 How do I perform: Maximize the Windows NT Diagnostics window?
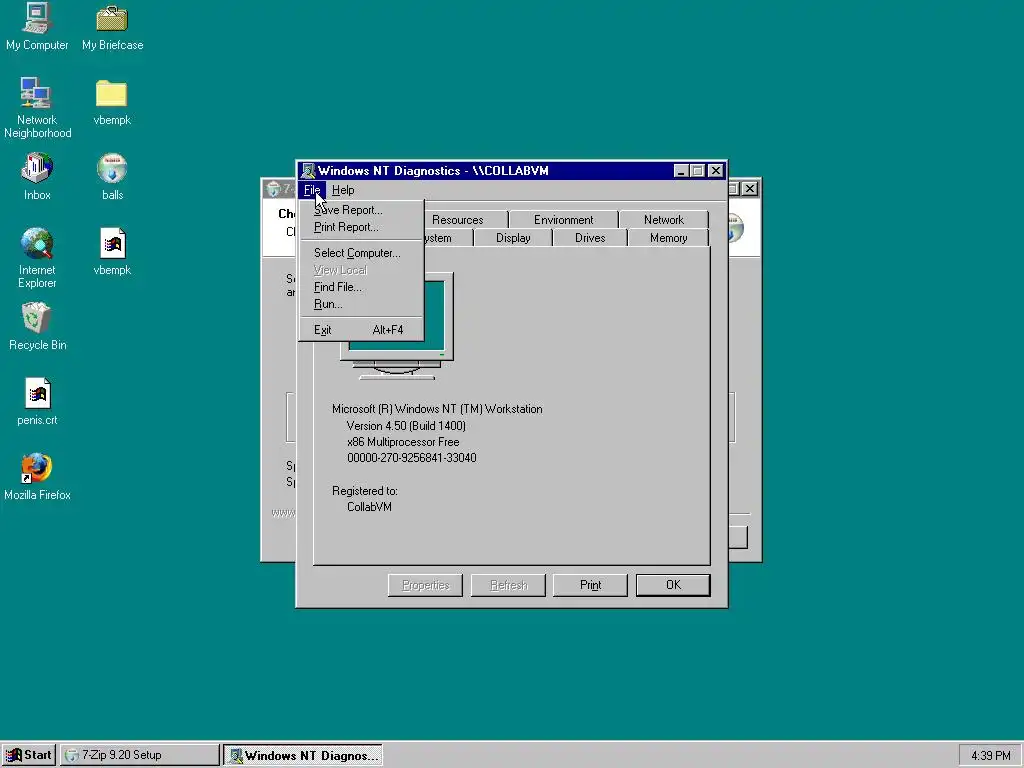pyautogui.click(x=697, y=171)
